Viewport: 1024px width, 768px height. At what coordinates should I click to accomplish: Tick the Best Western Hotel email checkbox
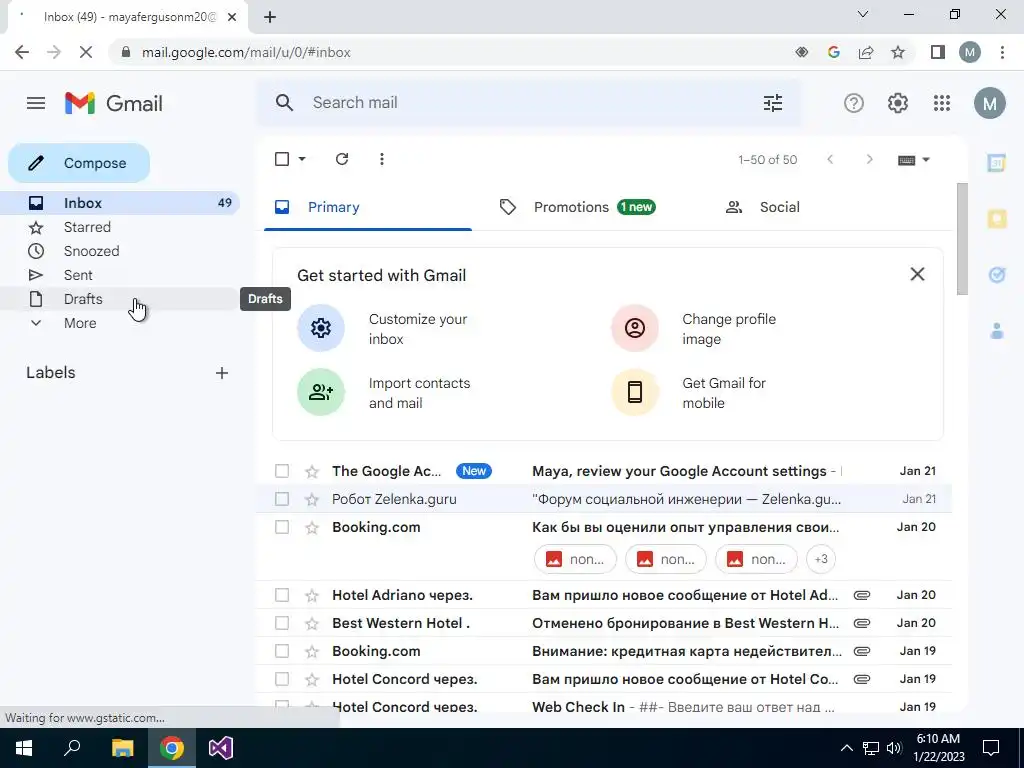pyautogui.click(x=282, y=624)
